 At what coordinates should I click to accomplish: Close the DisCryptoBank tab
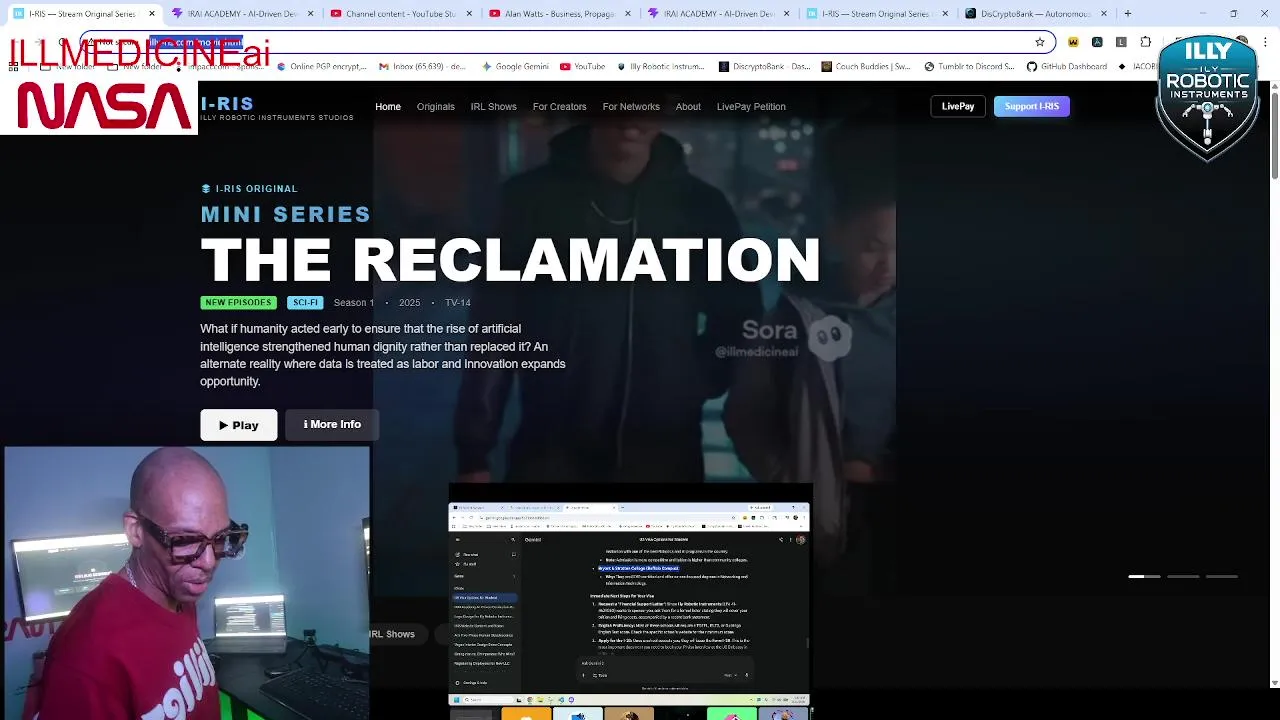[1104, 14]
